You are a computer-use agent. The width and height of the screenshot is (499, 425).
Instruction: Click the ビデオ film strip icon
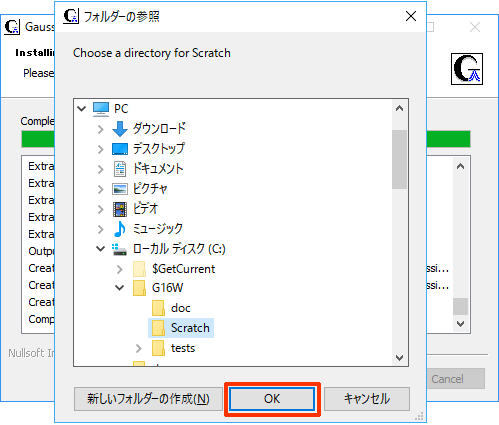tap(120, 209)
